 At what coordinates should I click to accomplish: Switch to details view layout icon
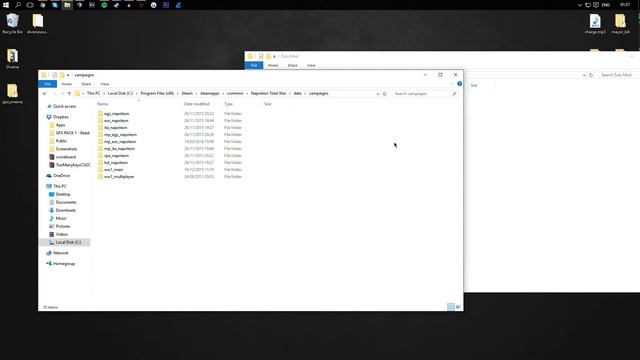click(451, 307)
